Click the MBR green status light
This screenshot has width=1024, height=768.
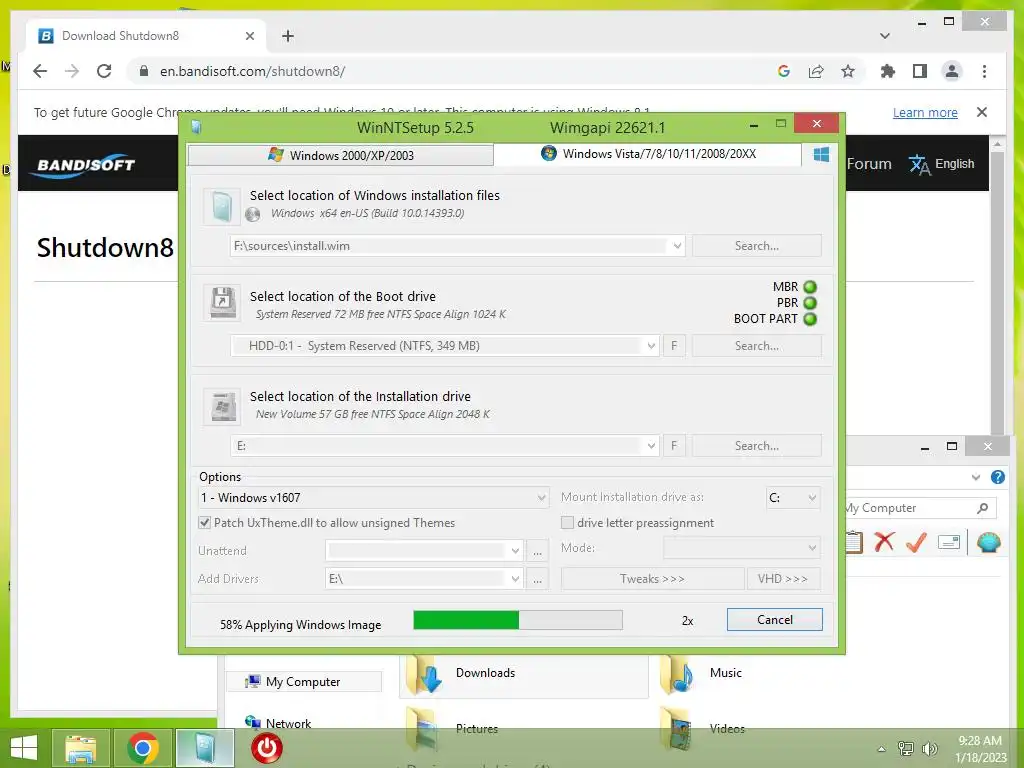coord(810,287)
